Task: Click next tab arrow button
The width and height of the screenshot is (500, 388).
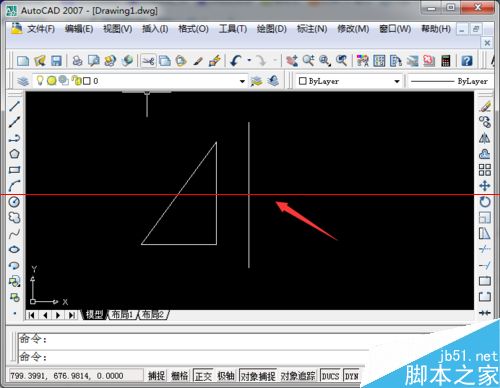Action: pos(58,315)
